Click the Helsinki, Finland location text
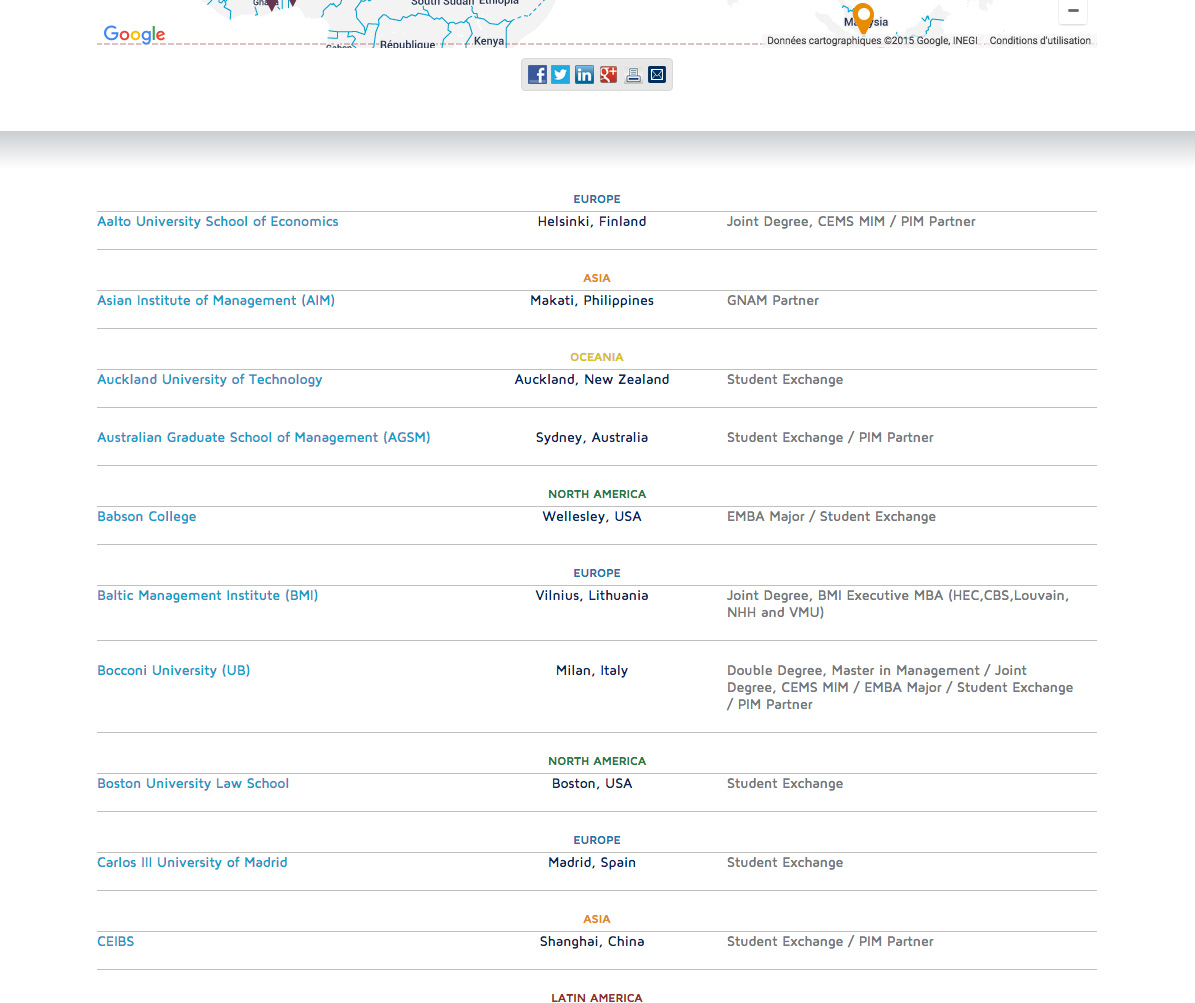Image resolution: width=1195 pixels, height=1003 pixels. coord(592,221)
